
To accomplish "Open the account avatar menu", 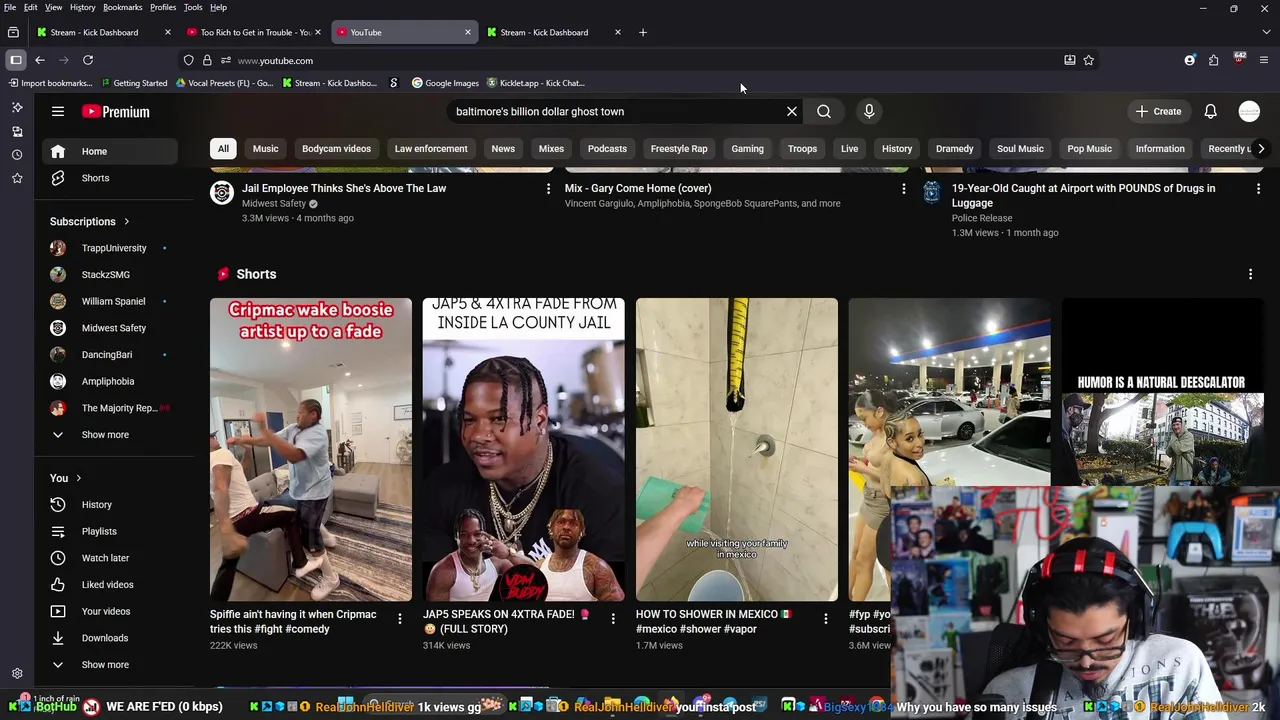I will point(1249,111).
